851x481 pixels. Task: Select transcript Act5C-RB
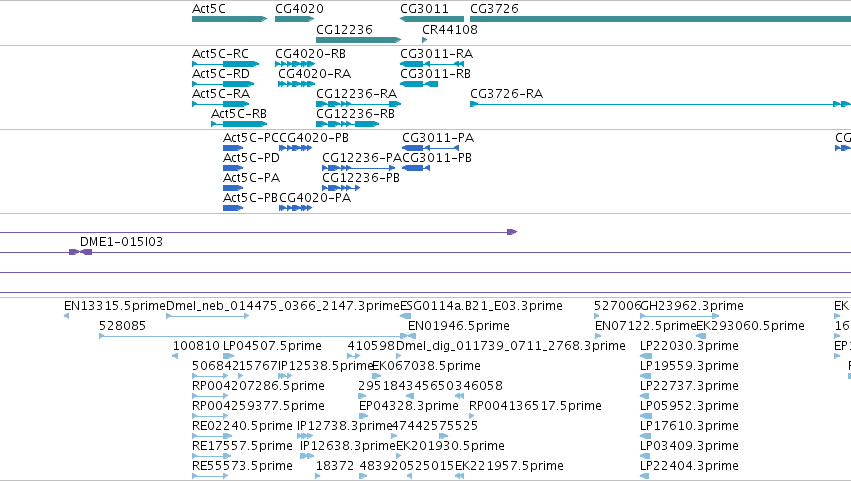pos(239,124)
